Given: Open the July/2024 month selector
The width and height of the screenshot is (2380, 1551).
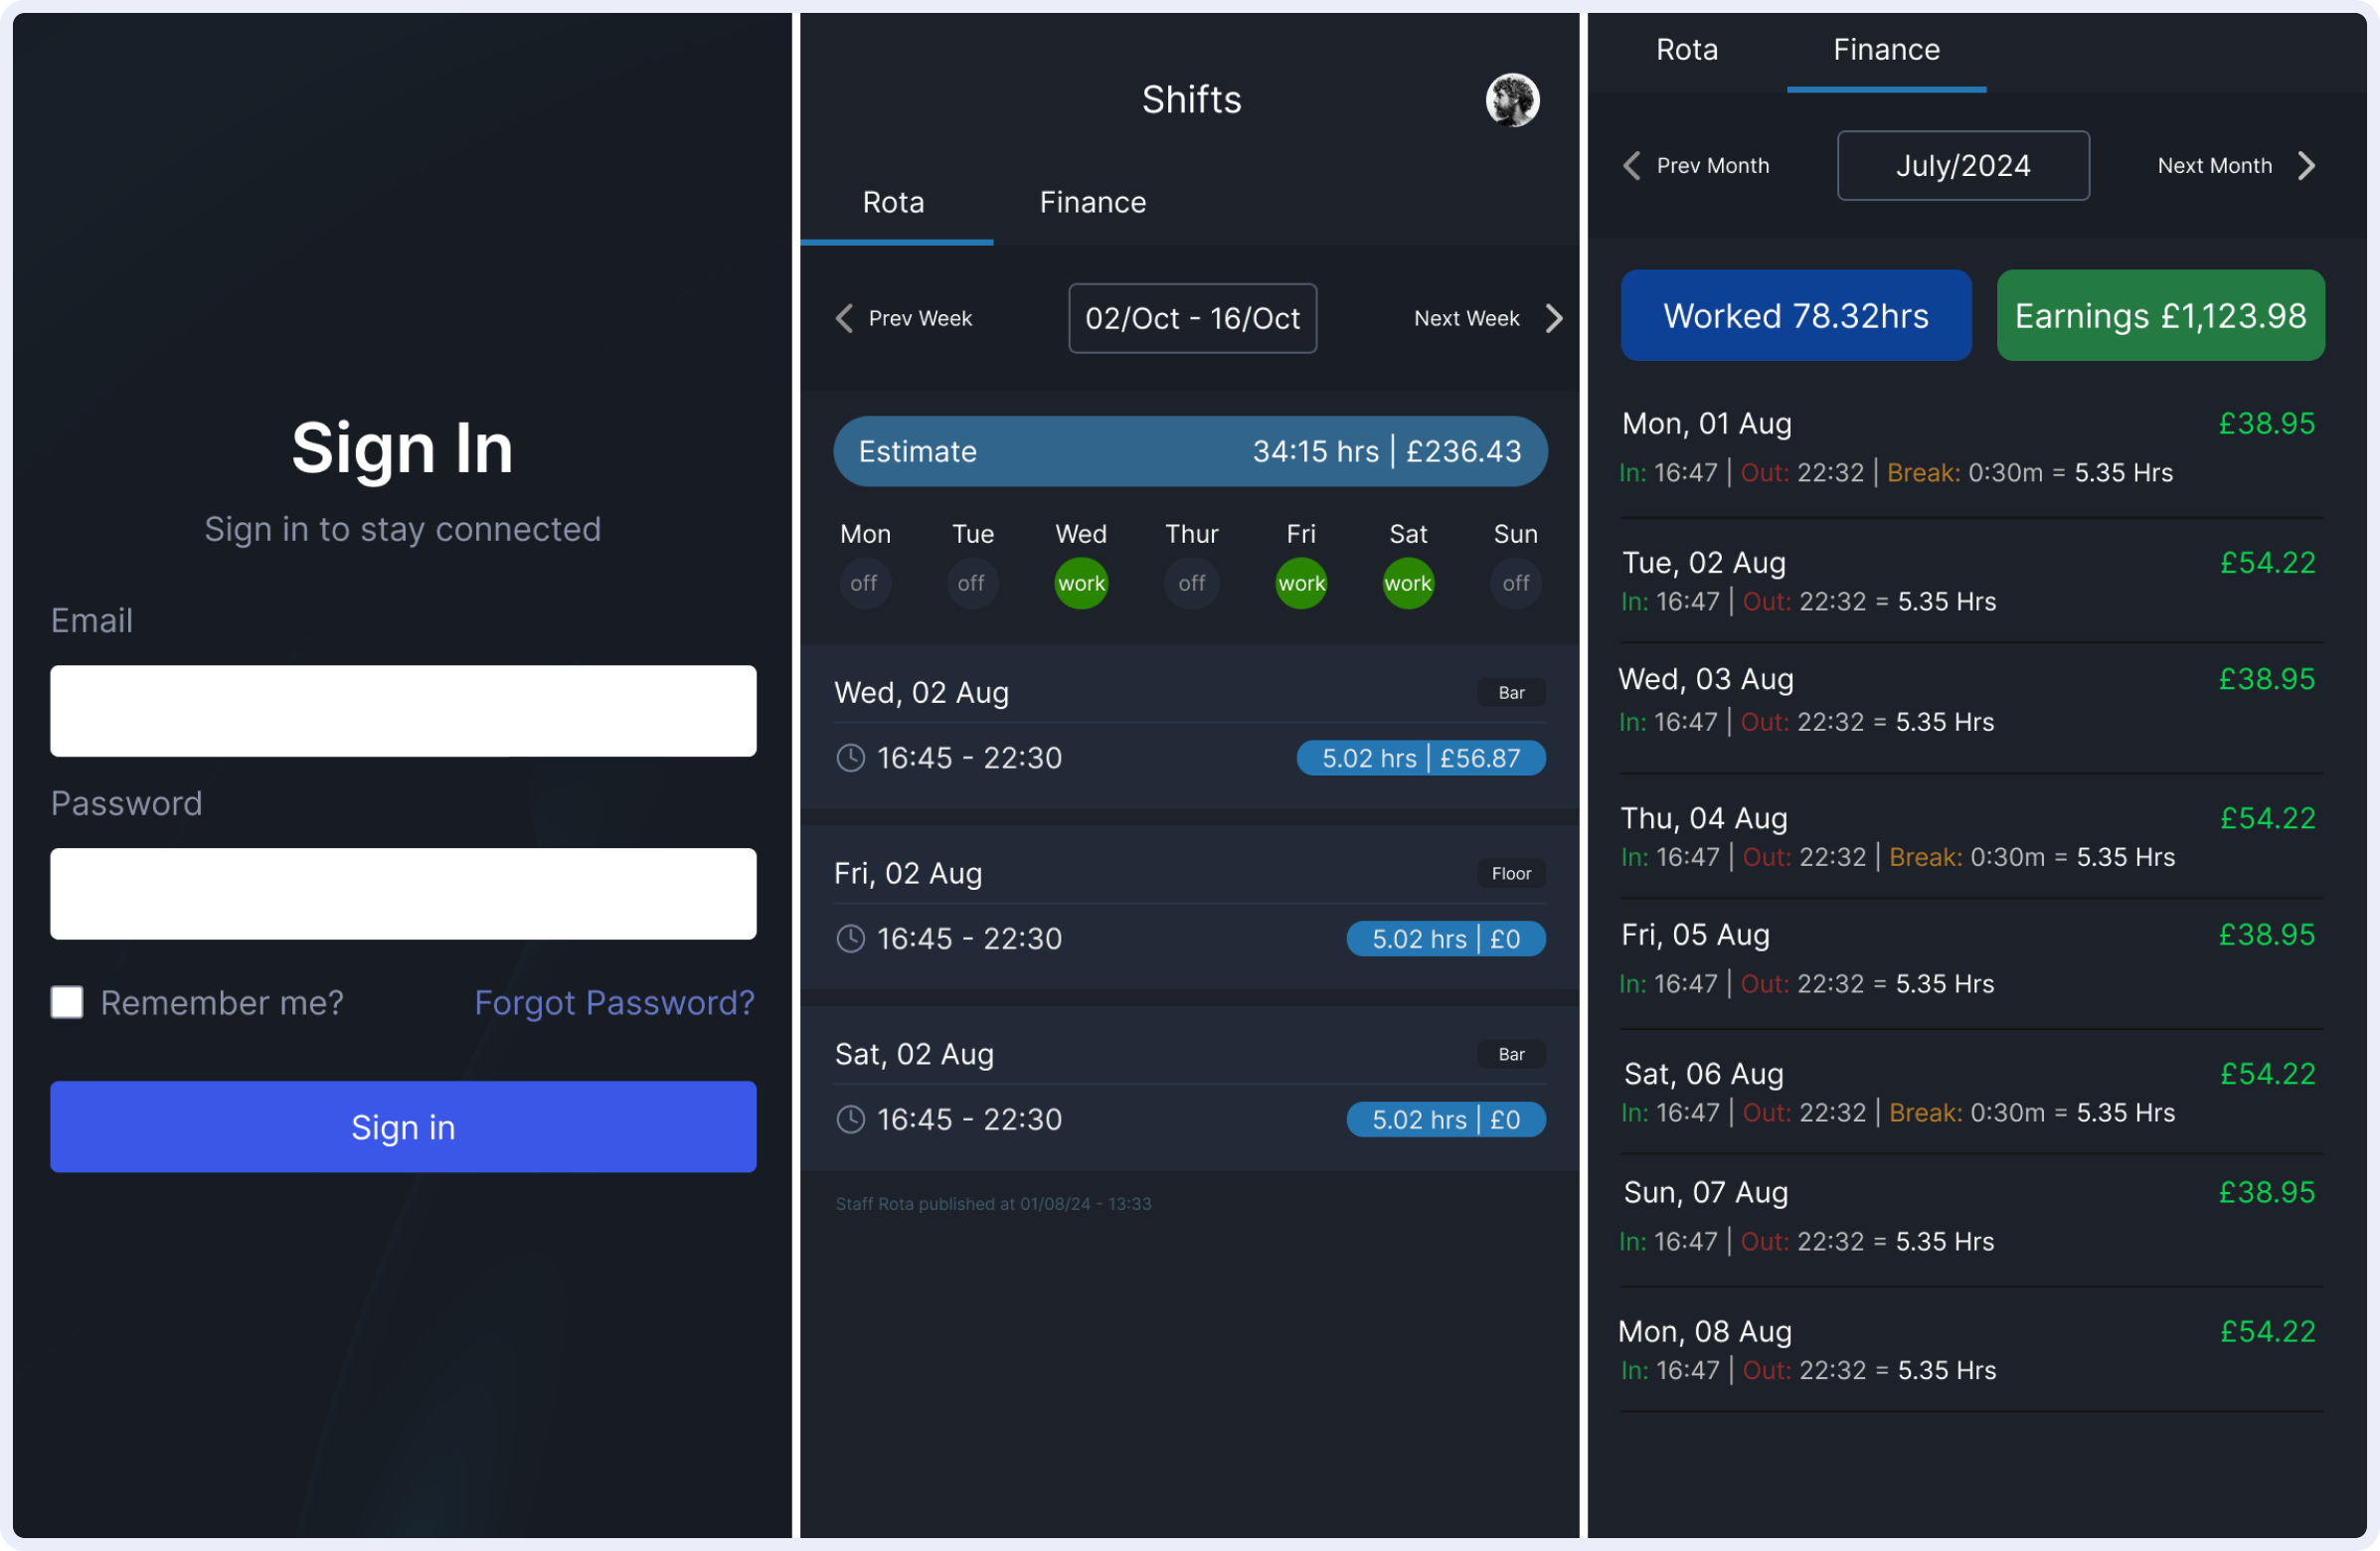Looking at the screenshot, I should coord(1962,165).
